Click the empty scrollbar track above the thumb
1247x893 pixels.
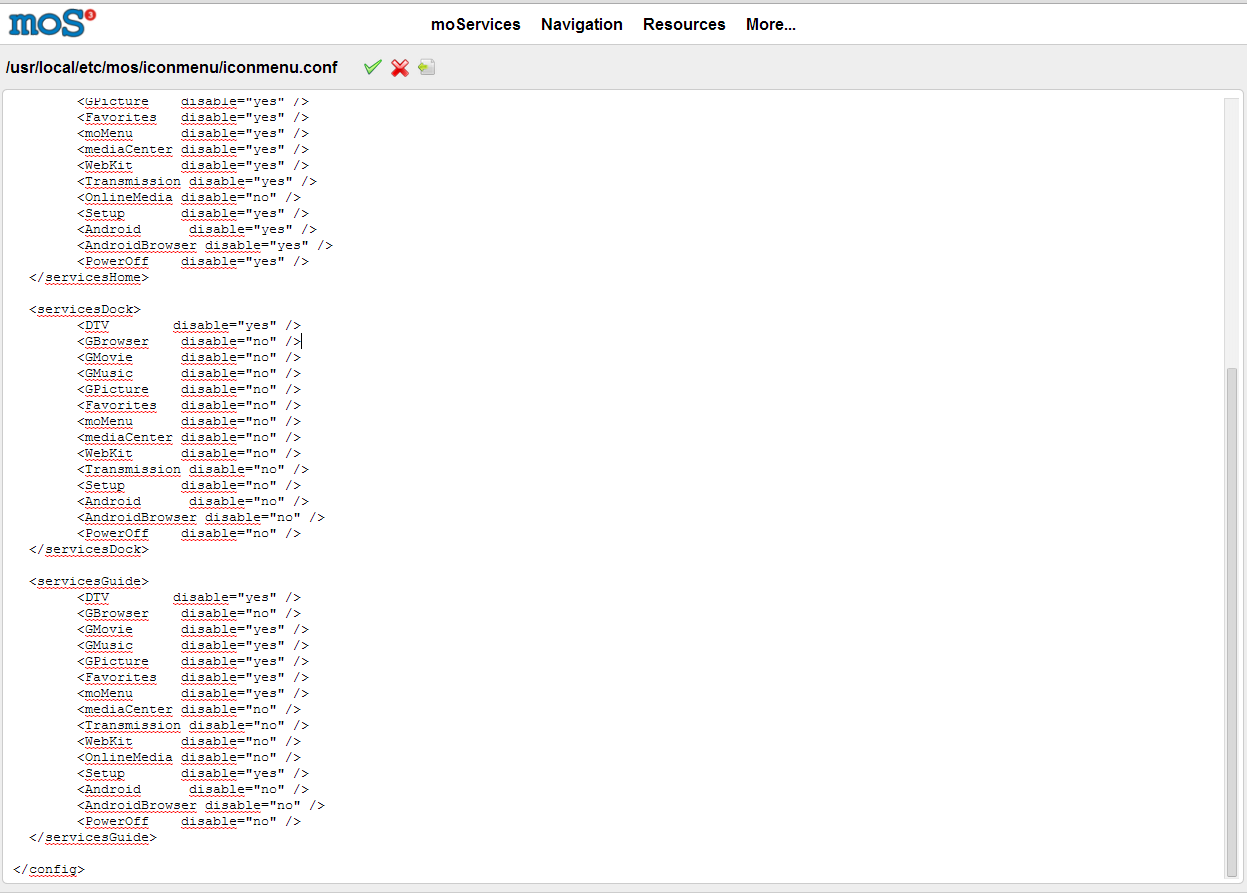[x=1231, y=230]
